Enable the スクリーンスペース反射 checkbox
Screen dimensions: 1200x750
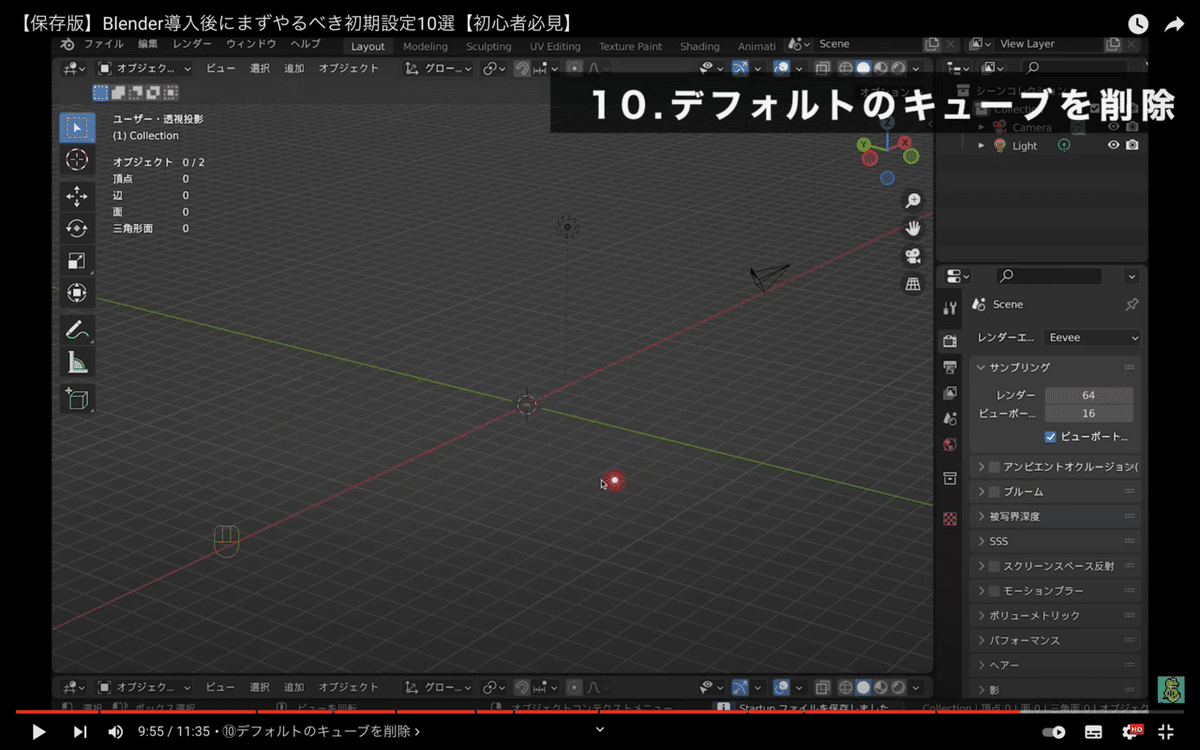tap(994, 566)
